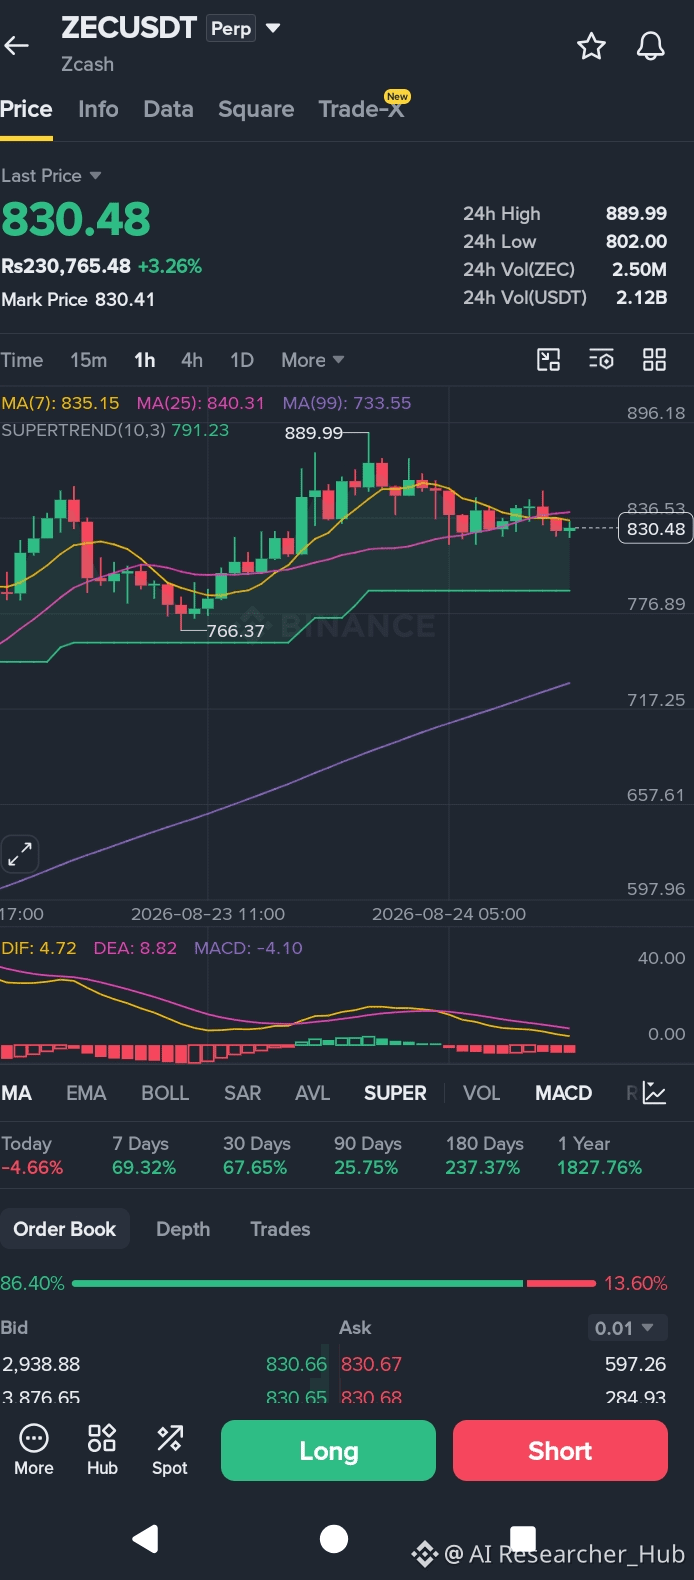The width and height of the screenshot is (694, 1580).
Task: Expand chart to fullscreen
Action: (20, 855)
